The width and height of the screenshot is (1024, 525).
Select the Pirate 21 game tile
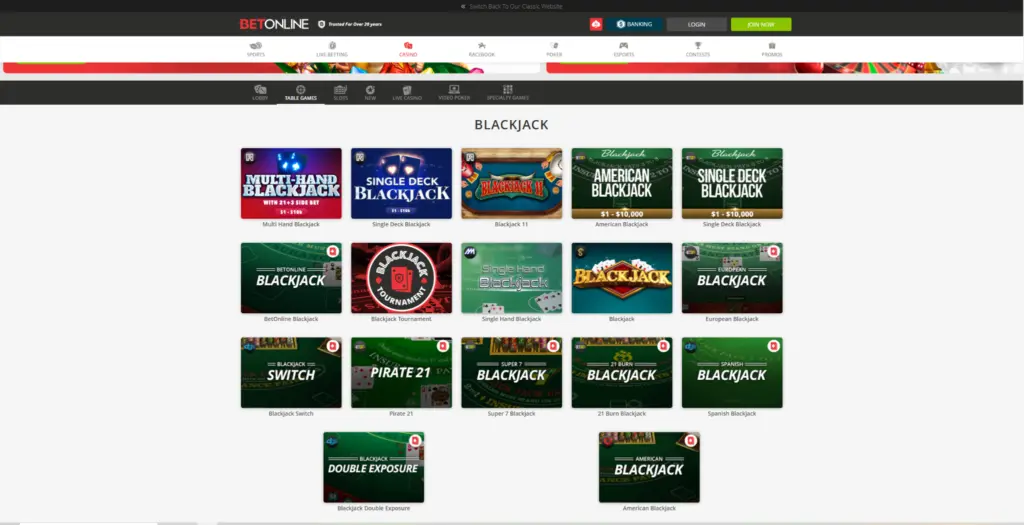[401, 372]
